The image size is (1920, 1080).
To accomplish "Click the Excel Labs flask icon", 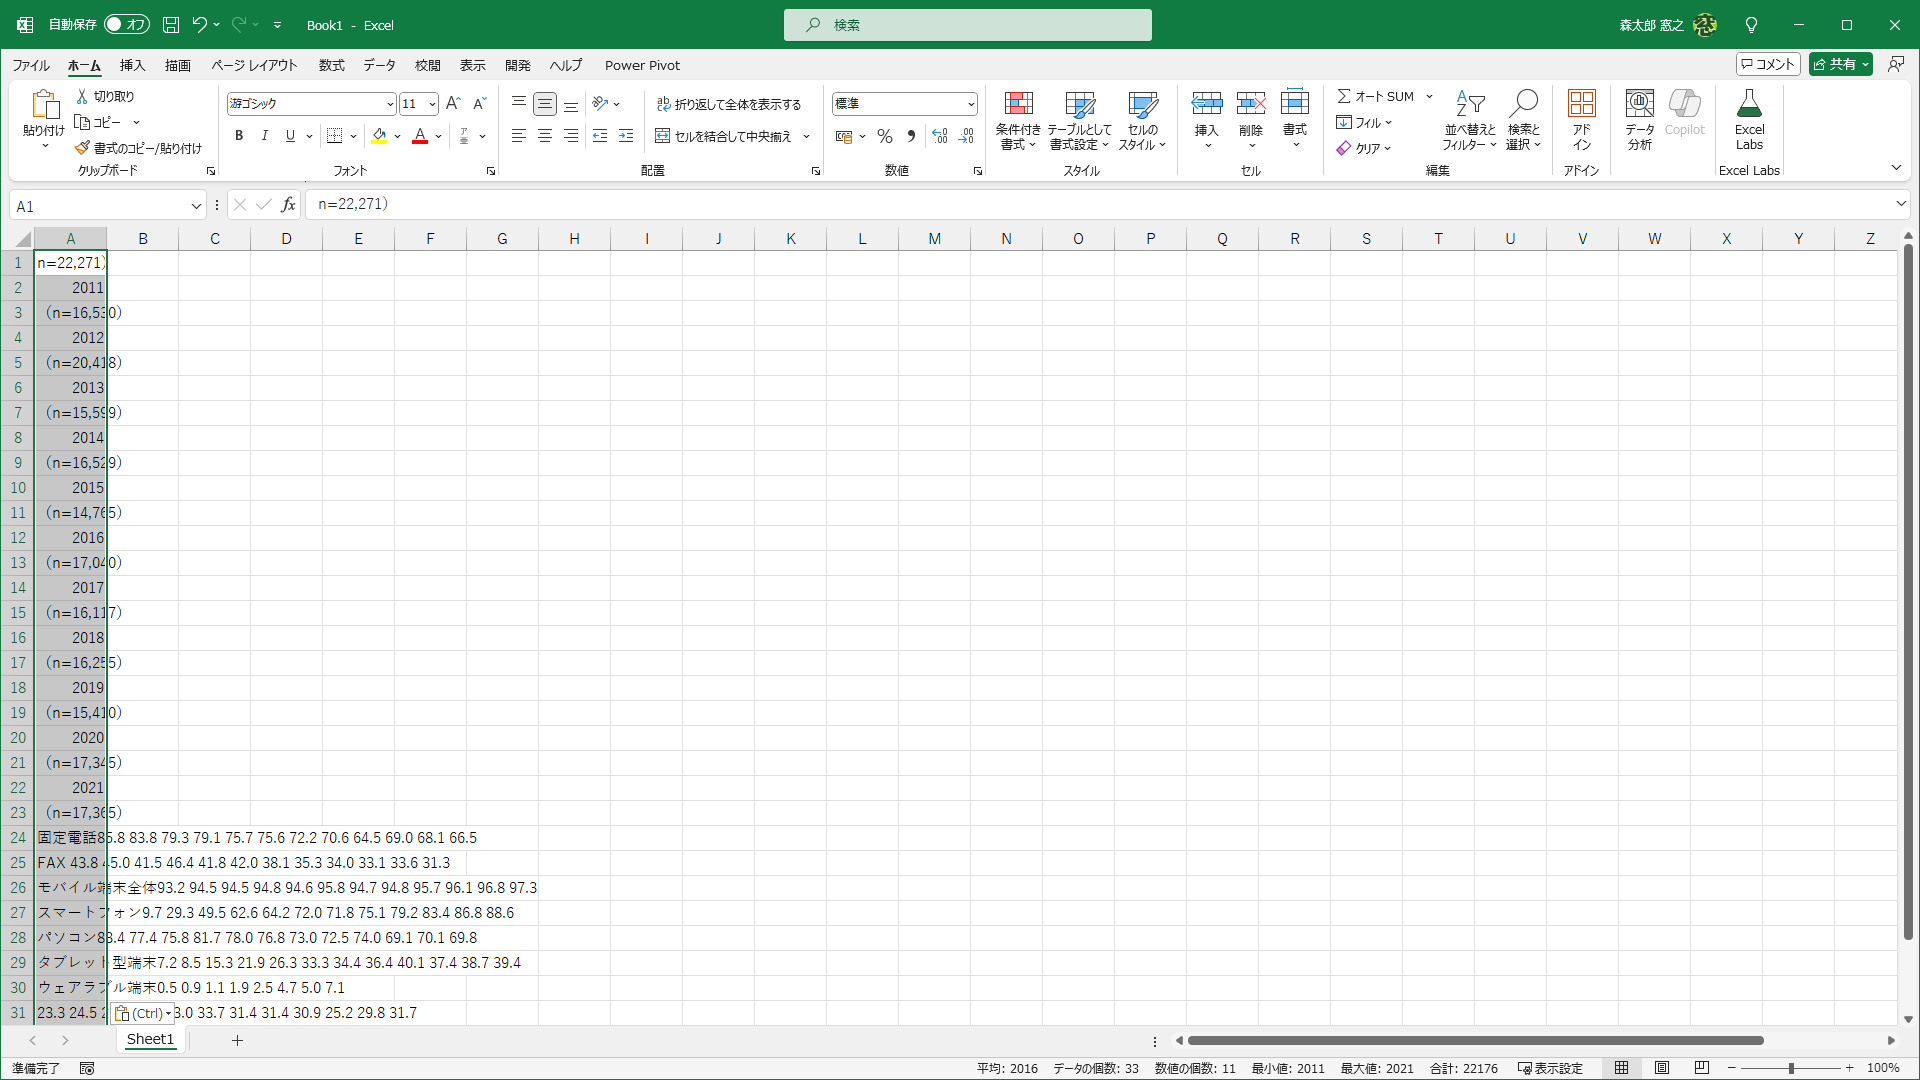I will (1749, 105).
